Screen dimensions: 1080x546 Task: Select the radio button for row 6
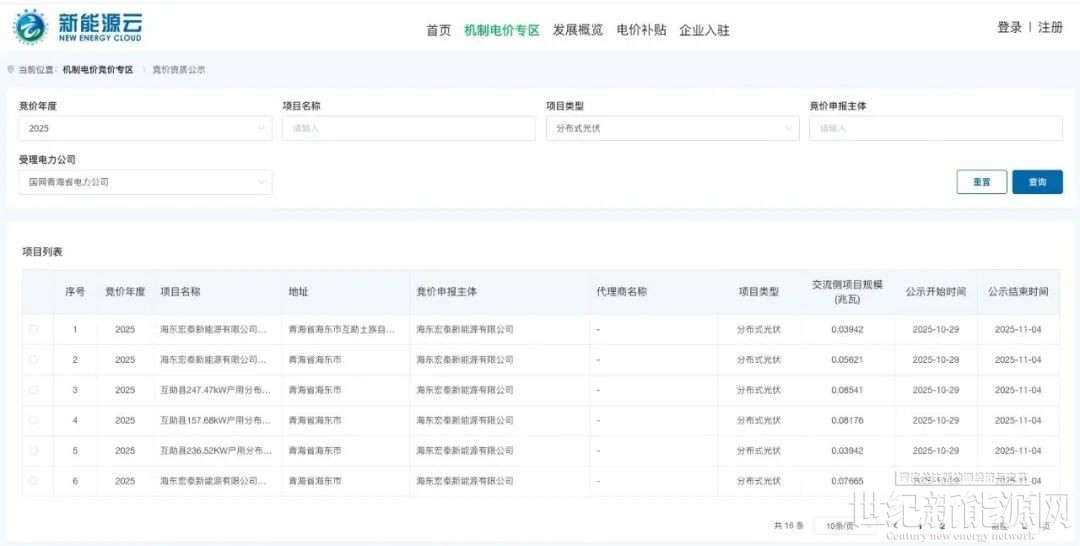click(35, 481)
